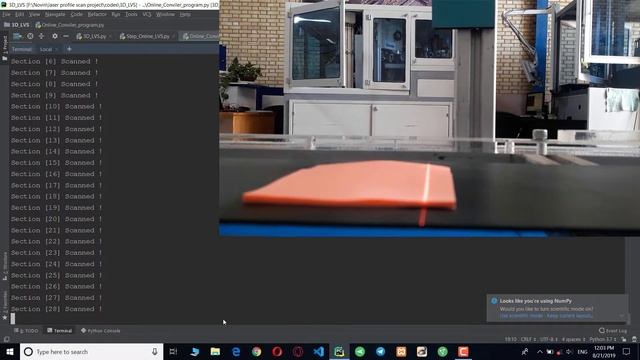This screenshot has height=360, width=640.
Task: Open the Edit menu
Action: pyautogui.click(x=20, y=14)
